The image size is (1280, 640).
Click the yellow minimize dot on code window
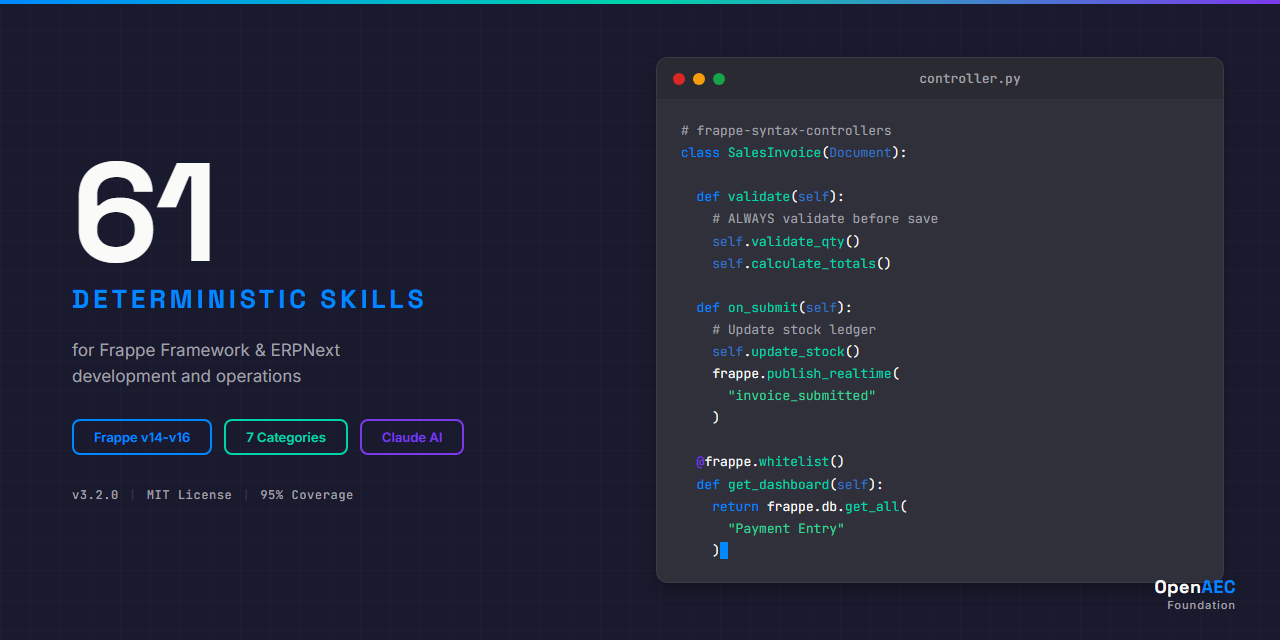click(699, 79)
